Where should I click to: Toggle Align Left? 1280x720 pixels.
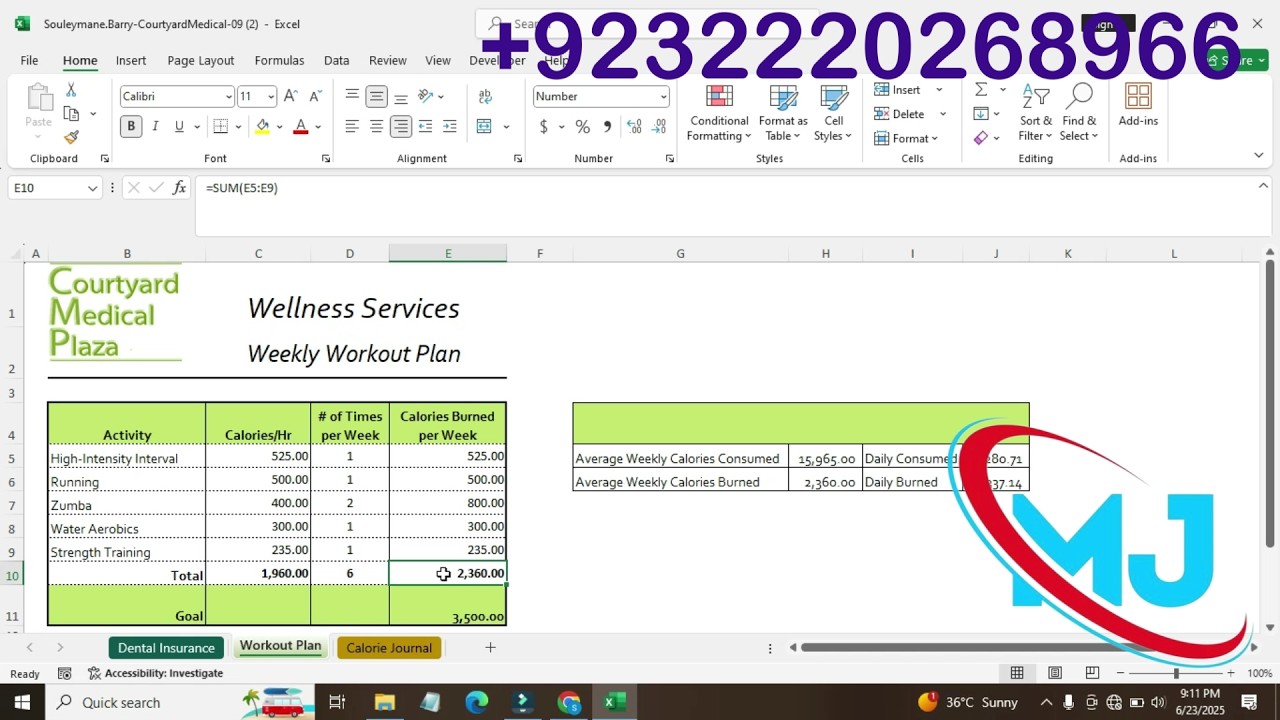[x=352, y=127]
